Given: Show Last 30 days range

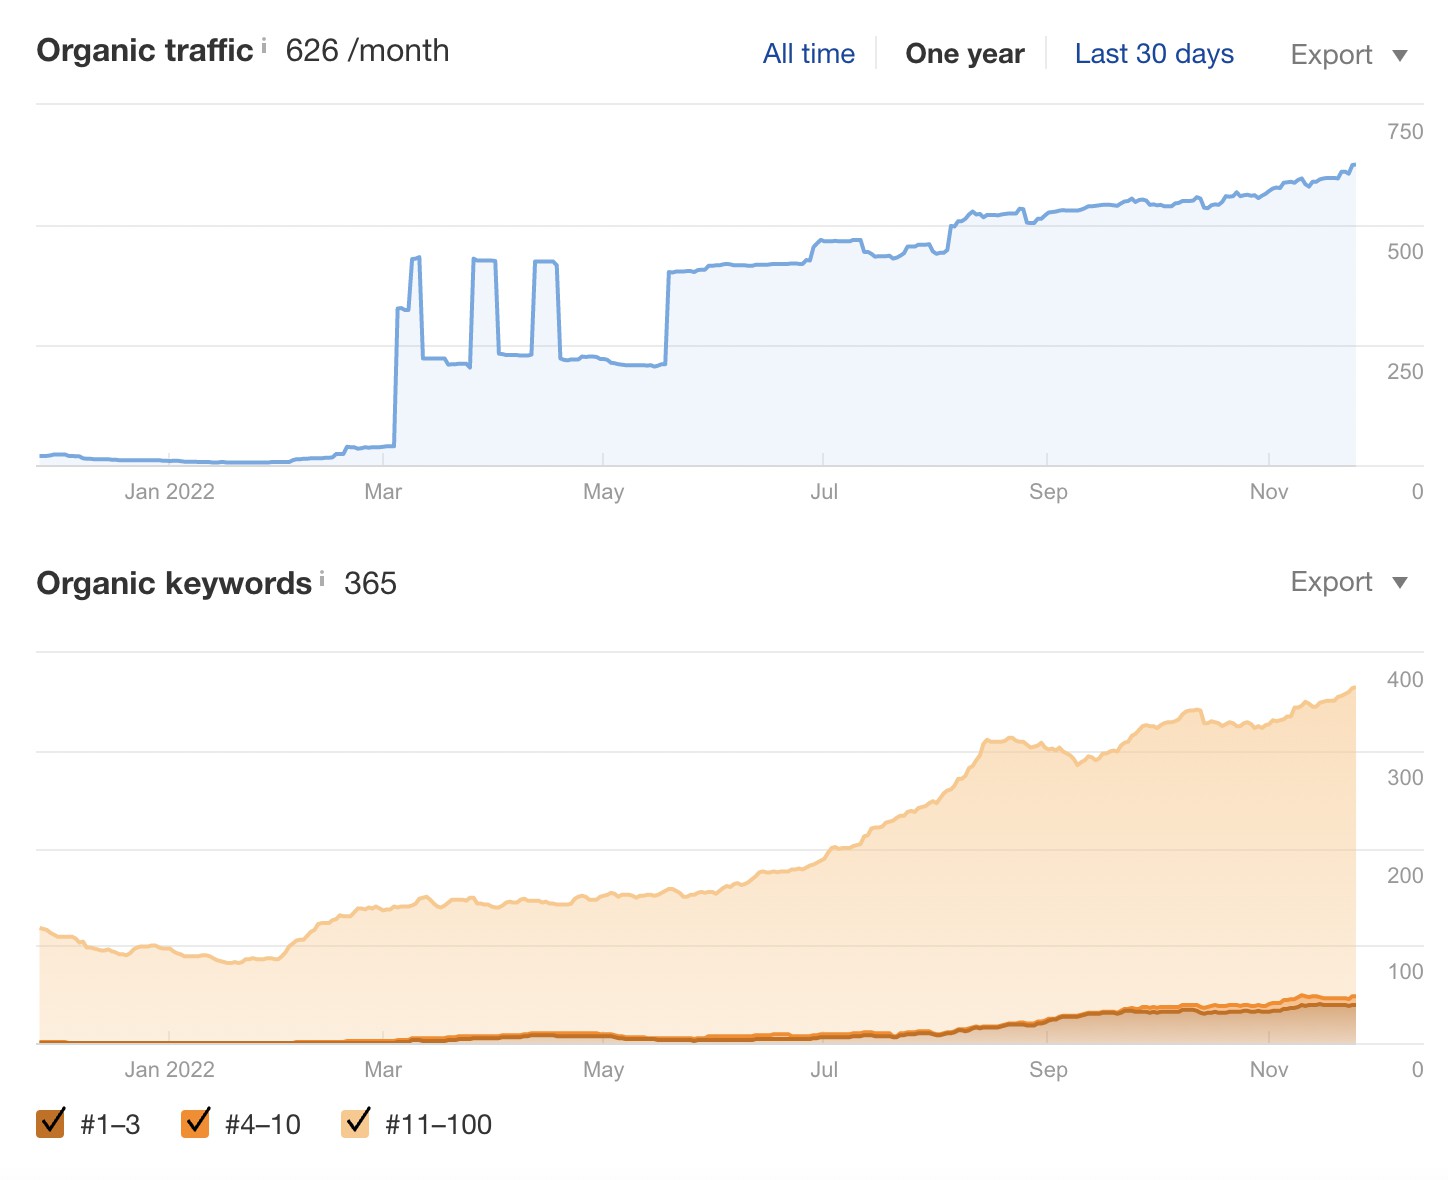Looking at the screenshot, I should 1154,54.
